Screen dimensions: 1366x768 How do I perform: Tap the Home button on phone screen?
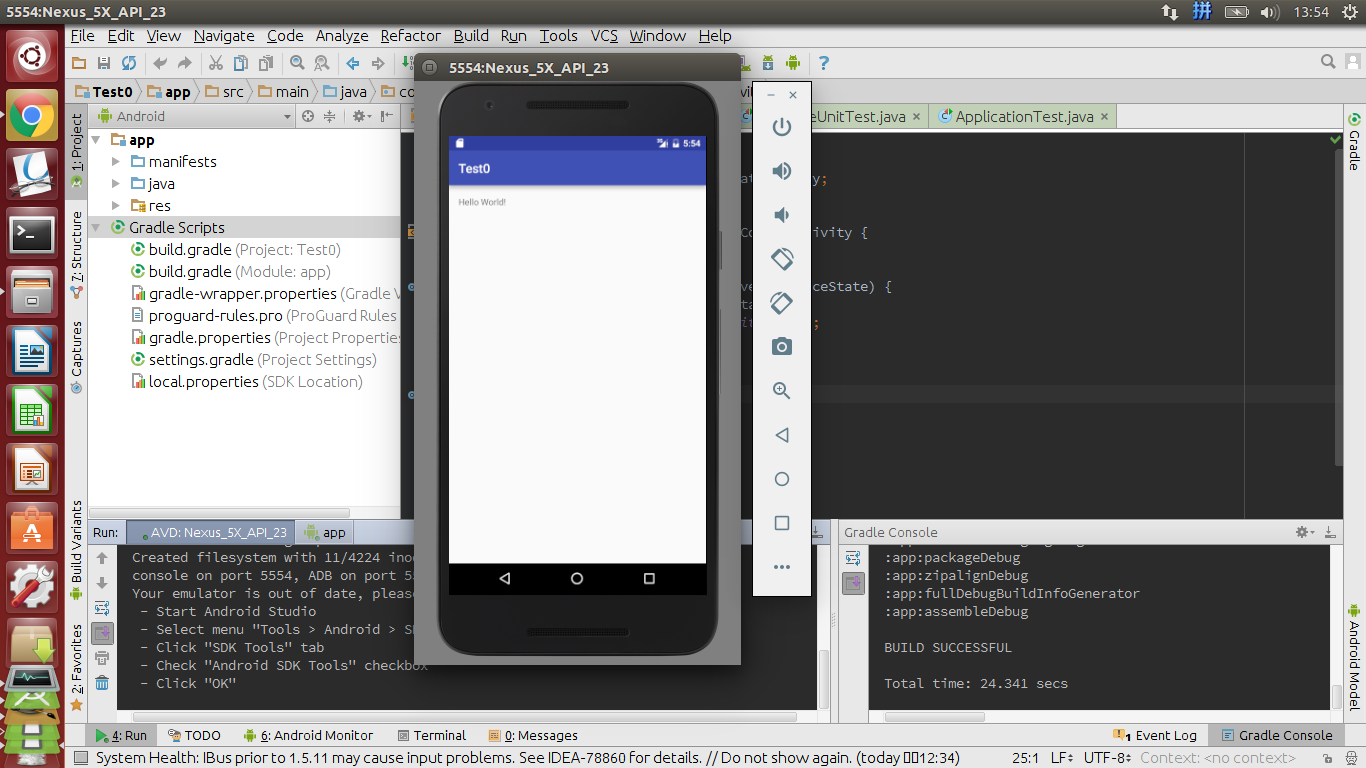tap(577, 579)
